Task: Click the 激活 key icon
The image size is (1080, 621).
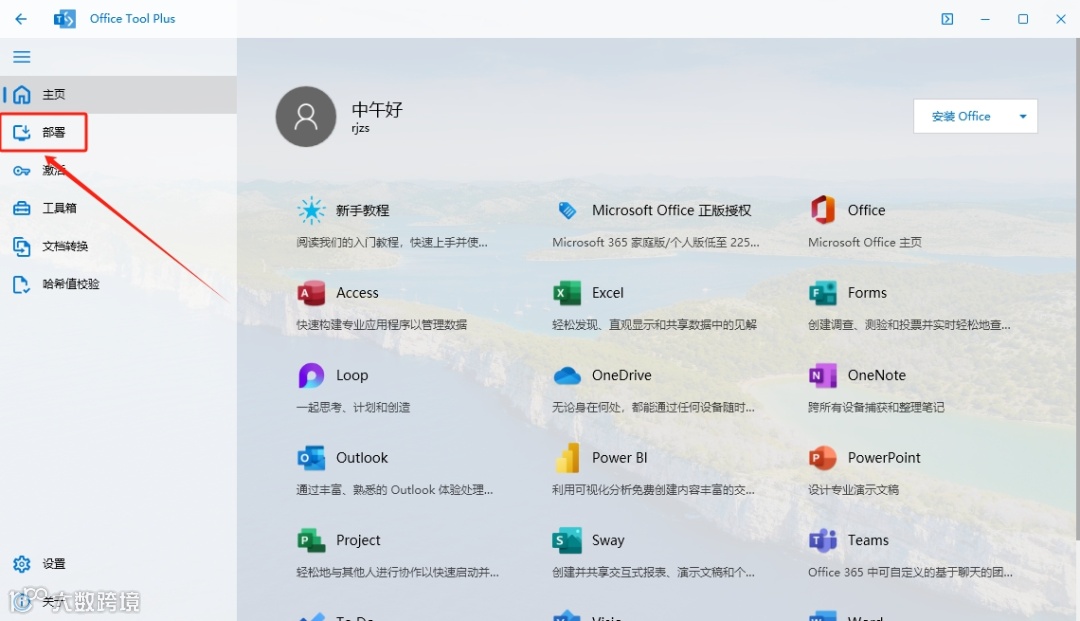Action: 21,170
